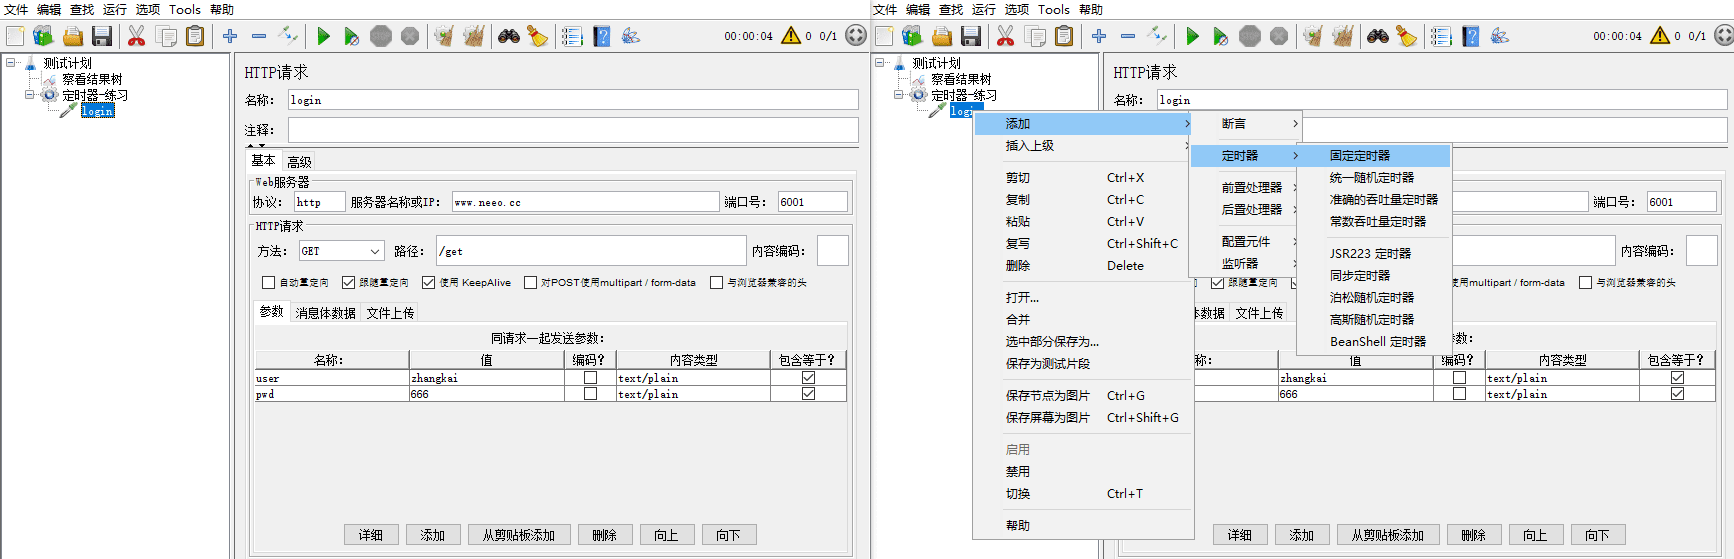1734x559 pixels.
Task: Click Open file icon in left window toolbar
Action: (73, 36)
